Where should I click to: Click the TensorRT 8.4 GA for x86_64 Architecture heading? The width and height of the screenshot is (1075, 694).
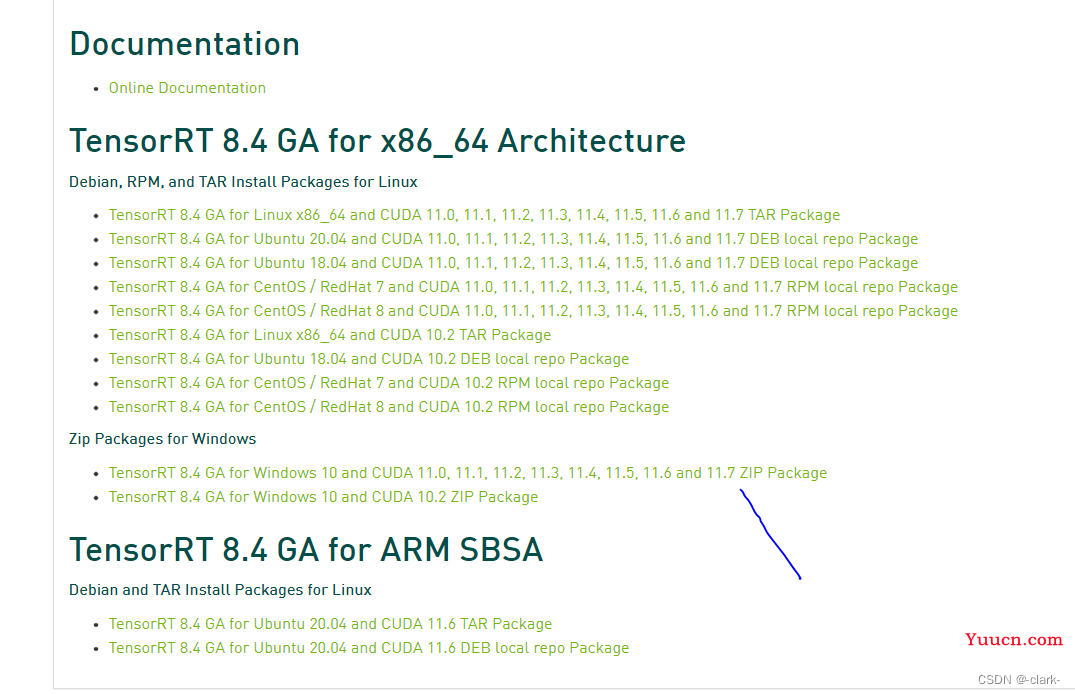[377, 141]
